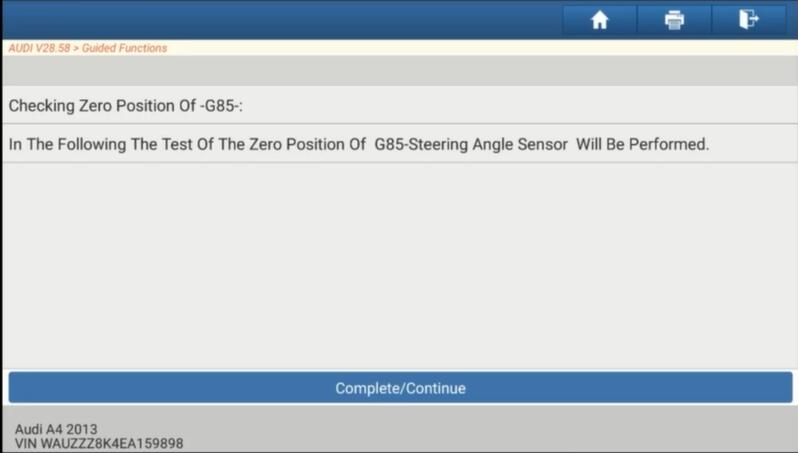
Task: Click the breadcrumb '>' separator
Action: point(76,48)
